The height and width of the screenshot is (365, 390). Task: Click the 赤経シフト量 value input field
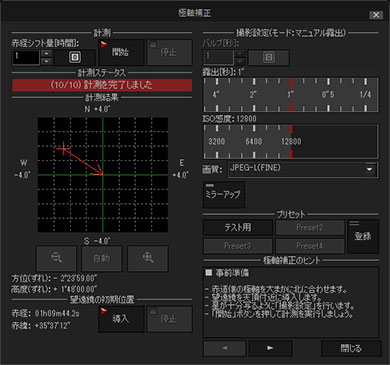pos(26,57)
